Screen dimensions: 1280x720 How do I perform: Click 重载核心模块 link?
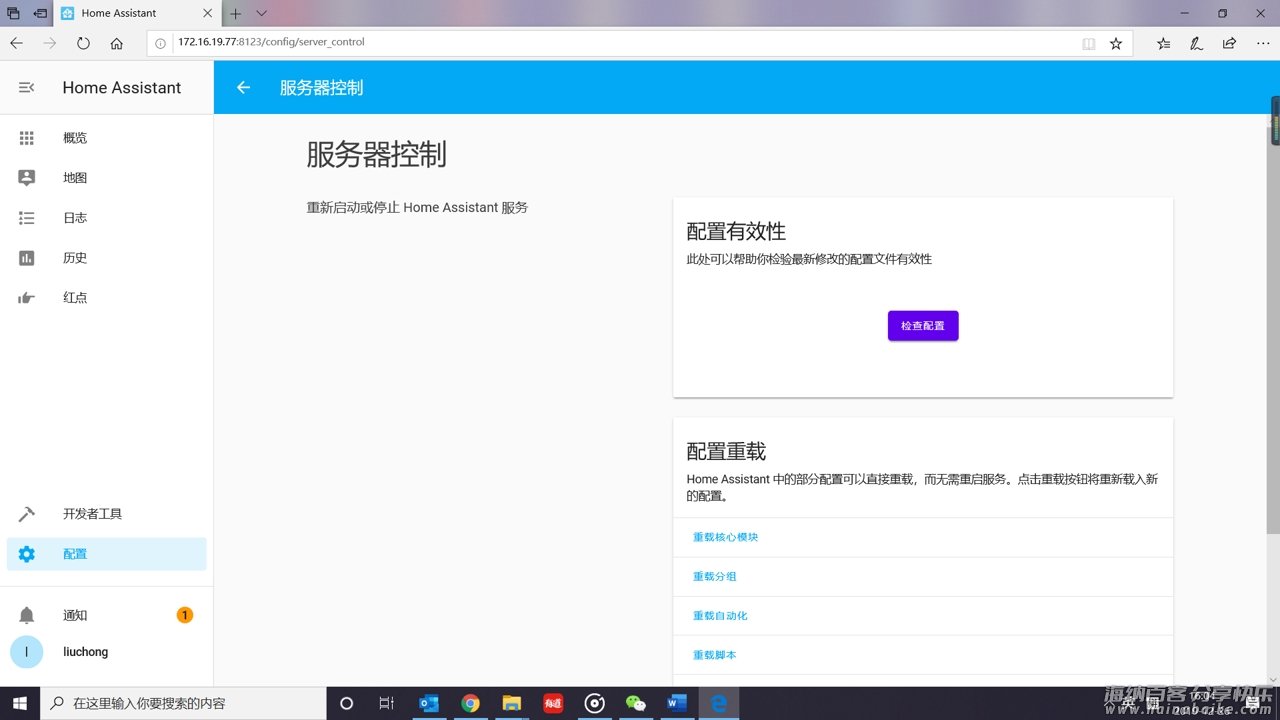[x=725, y=537]
